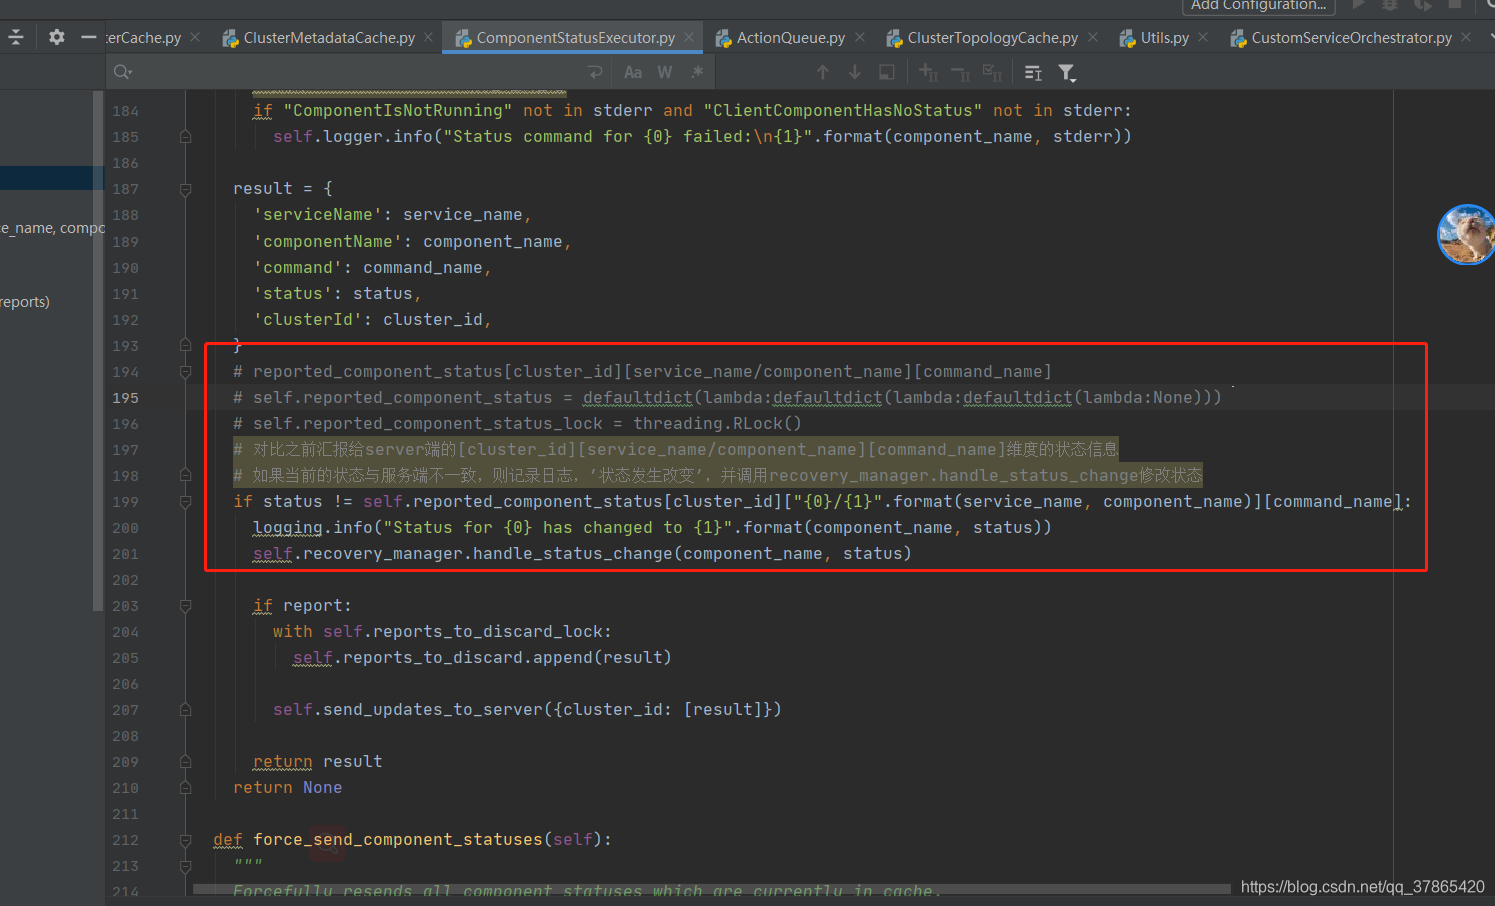Collapse if status block at line 199

[x=185, y=501]
